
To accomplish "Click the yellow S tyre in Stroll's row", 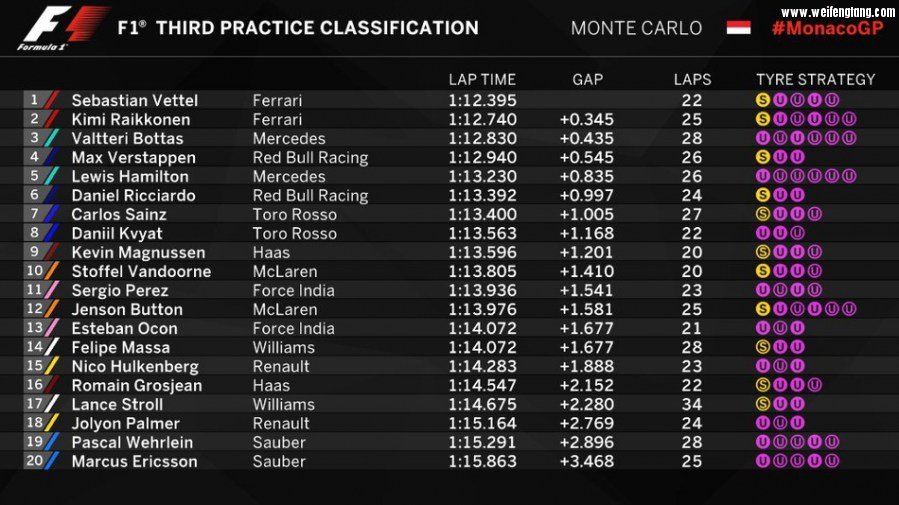I will (x=763, y=404).
